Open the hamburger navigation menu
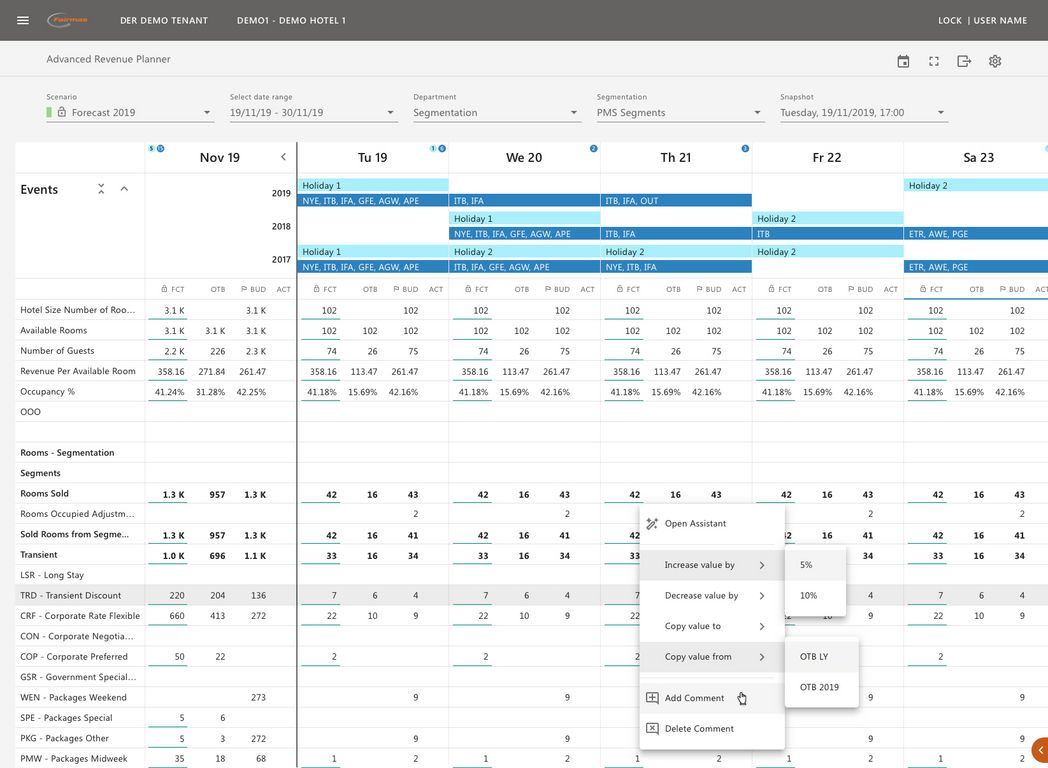1048x768 pixels. coord(23,20)
